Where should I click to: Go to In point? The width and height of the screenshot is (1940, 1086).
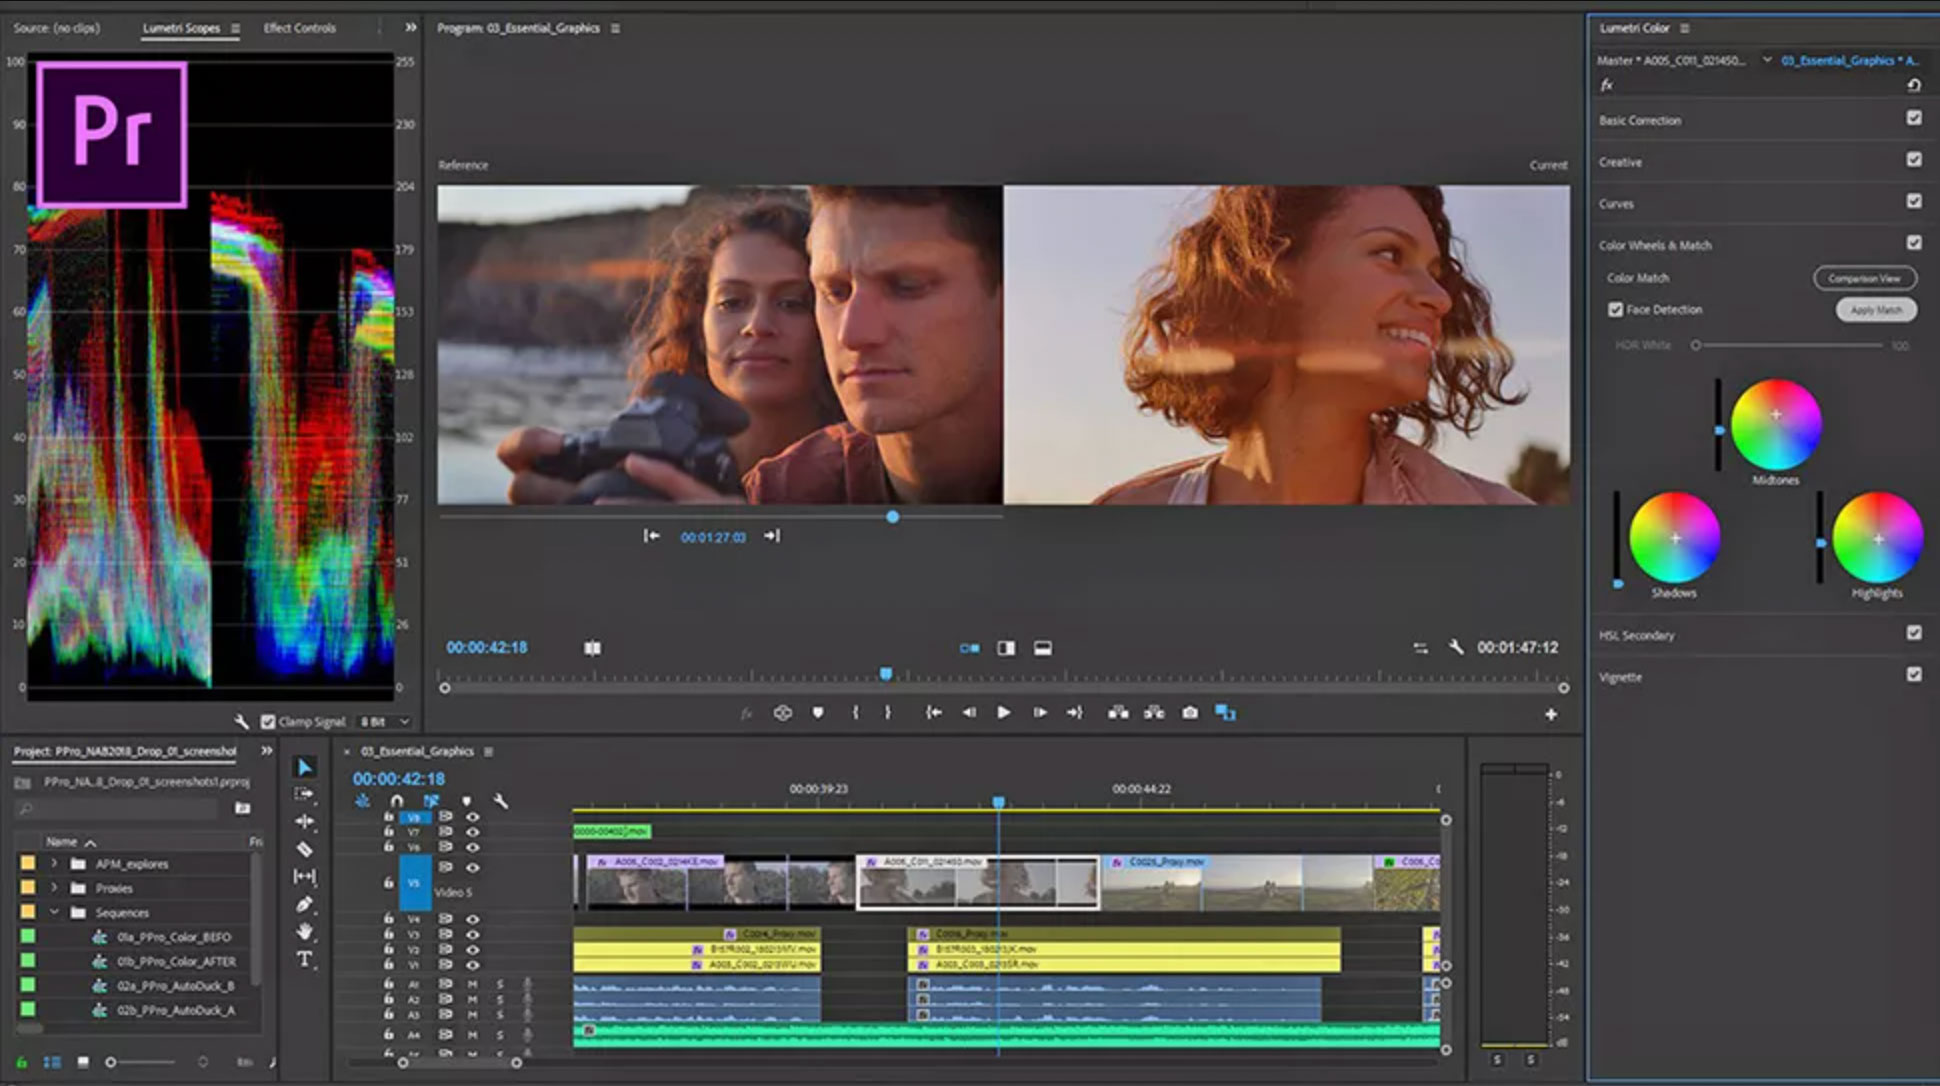(x=933, y=712)
